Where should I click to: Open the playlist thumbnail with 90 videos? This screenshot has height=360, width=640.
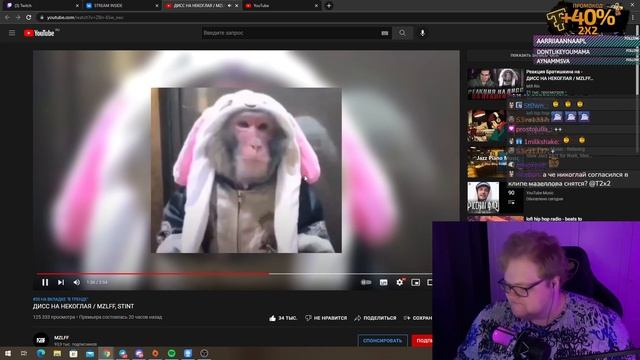pyautogui.click(x=495, y=198)
